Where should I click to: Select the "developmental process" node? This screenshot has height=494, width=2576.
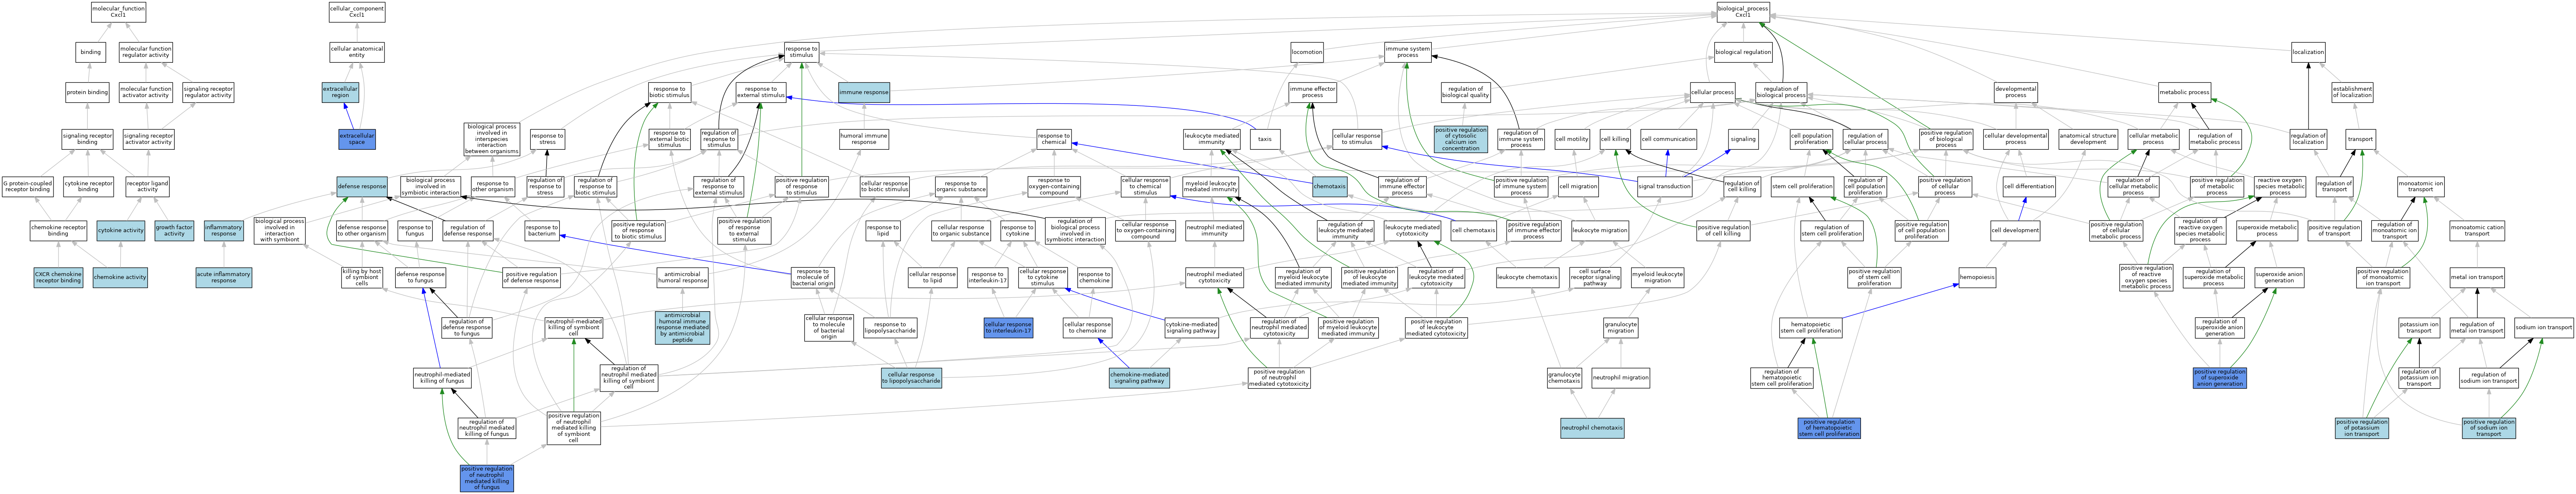(2015, 92)
